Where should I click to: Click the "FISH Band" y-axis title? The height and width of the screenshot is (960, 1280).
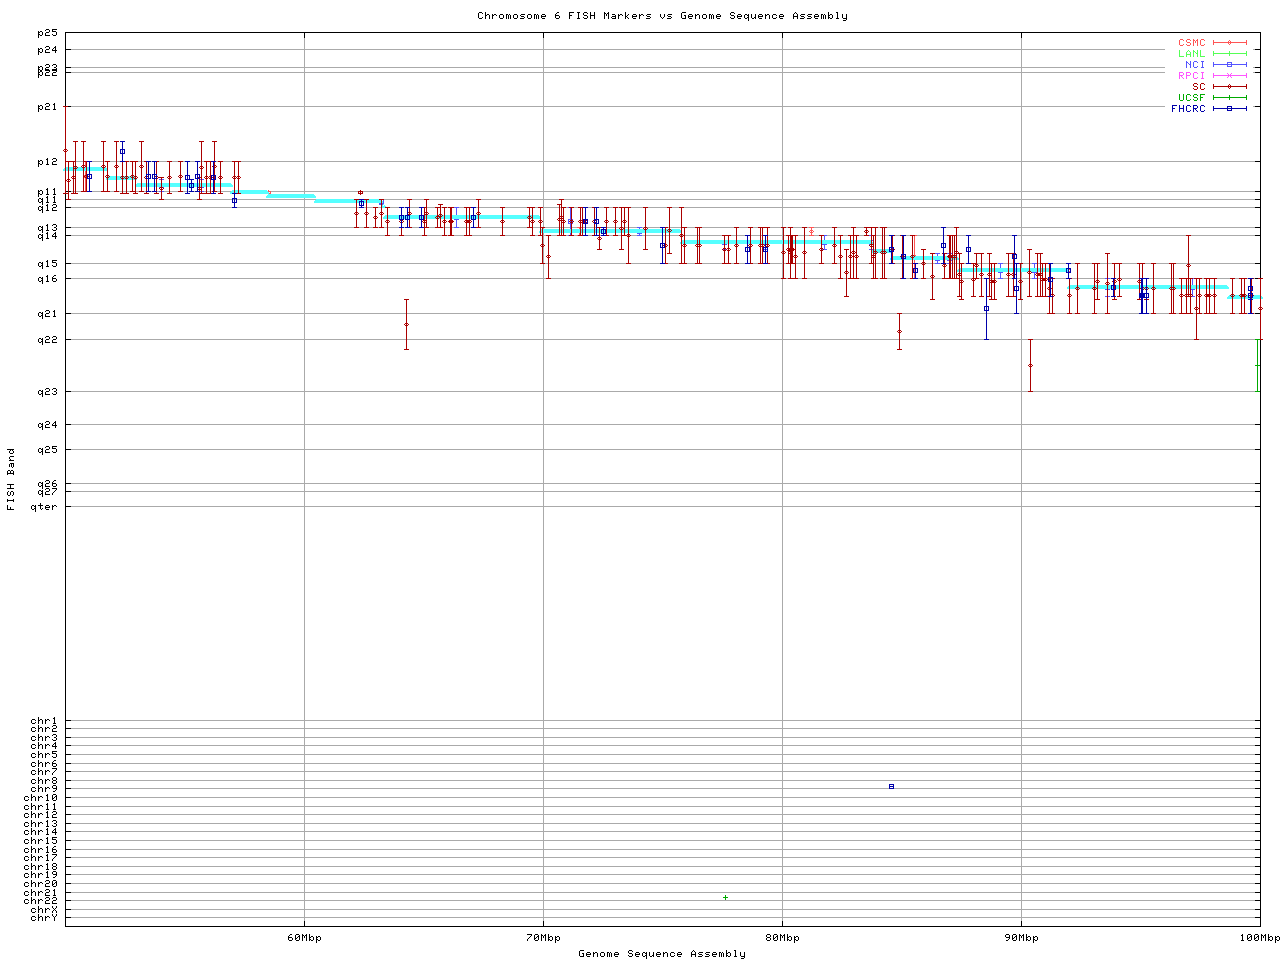coord(12,479)
